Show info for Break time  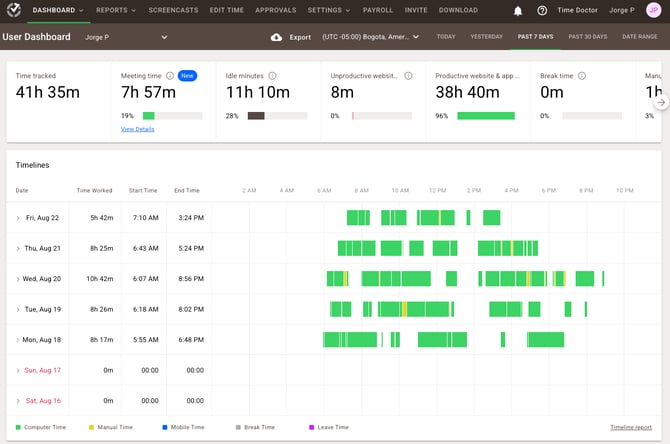(x=583, y=76)
